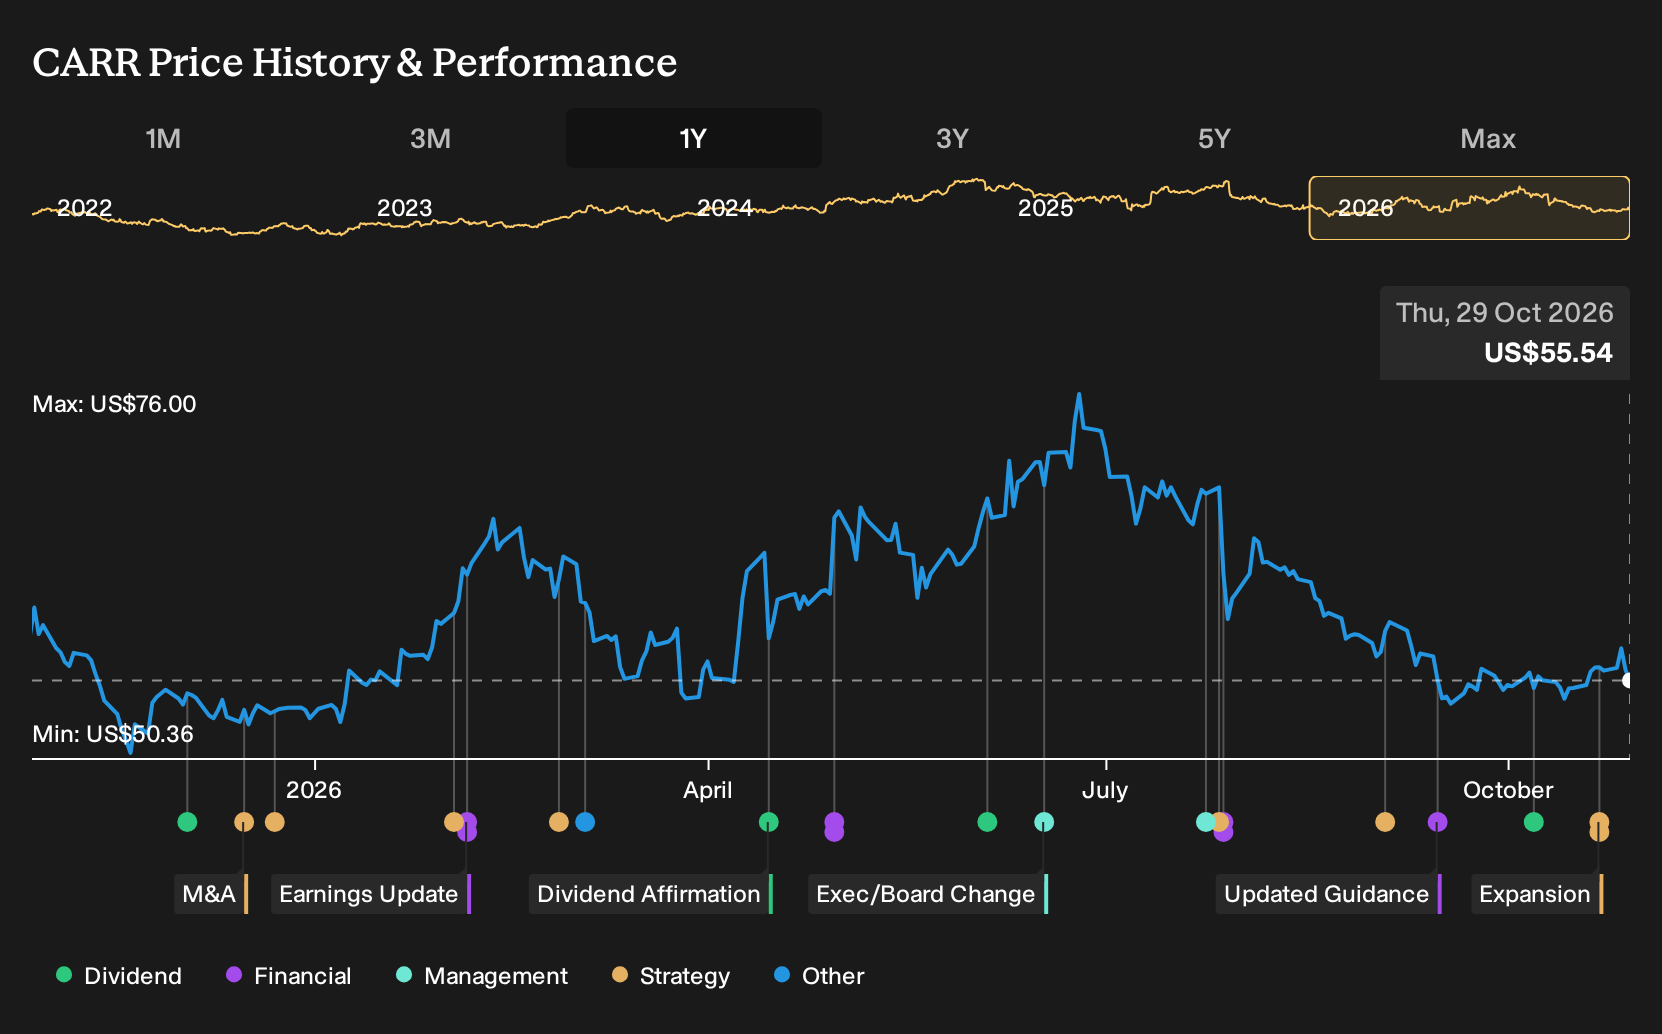The height and width of the screenshot is (1034, 1662).
Task: Open the Exec/Board Change event label
Action: 928,894
